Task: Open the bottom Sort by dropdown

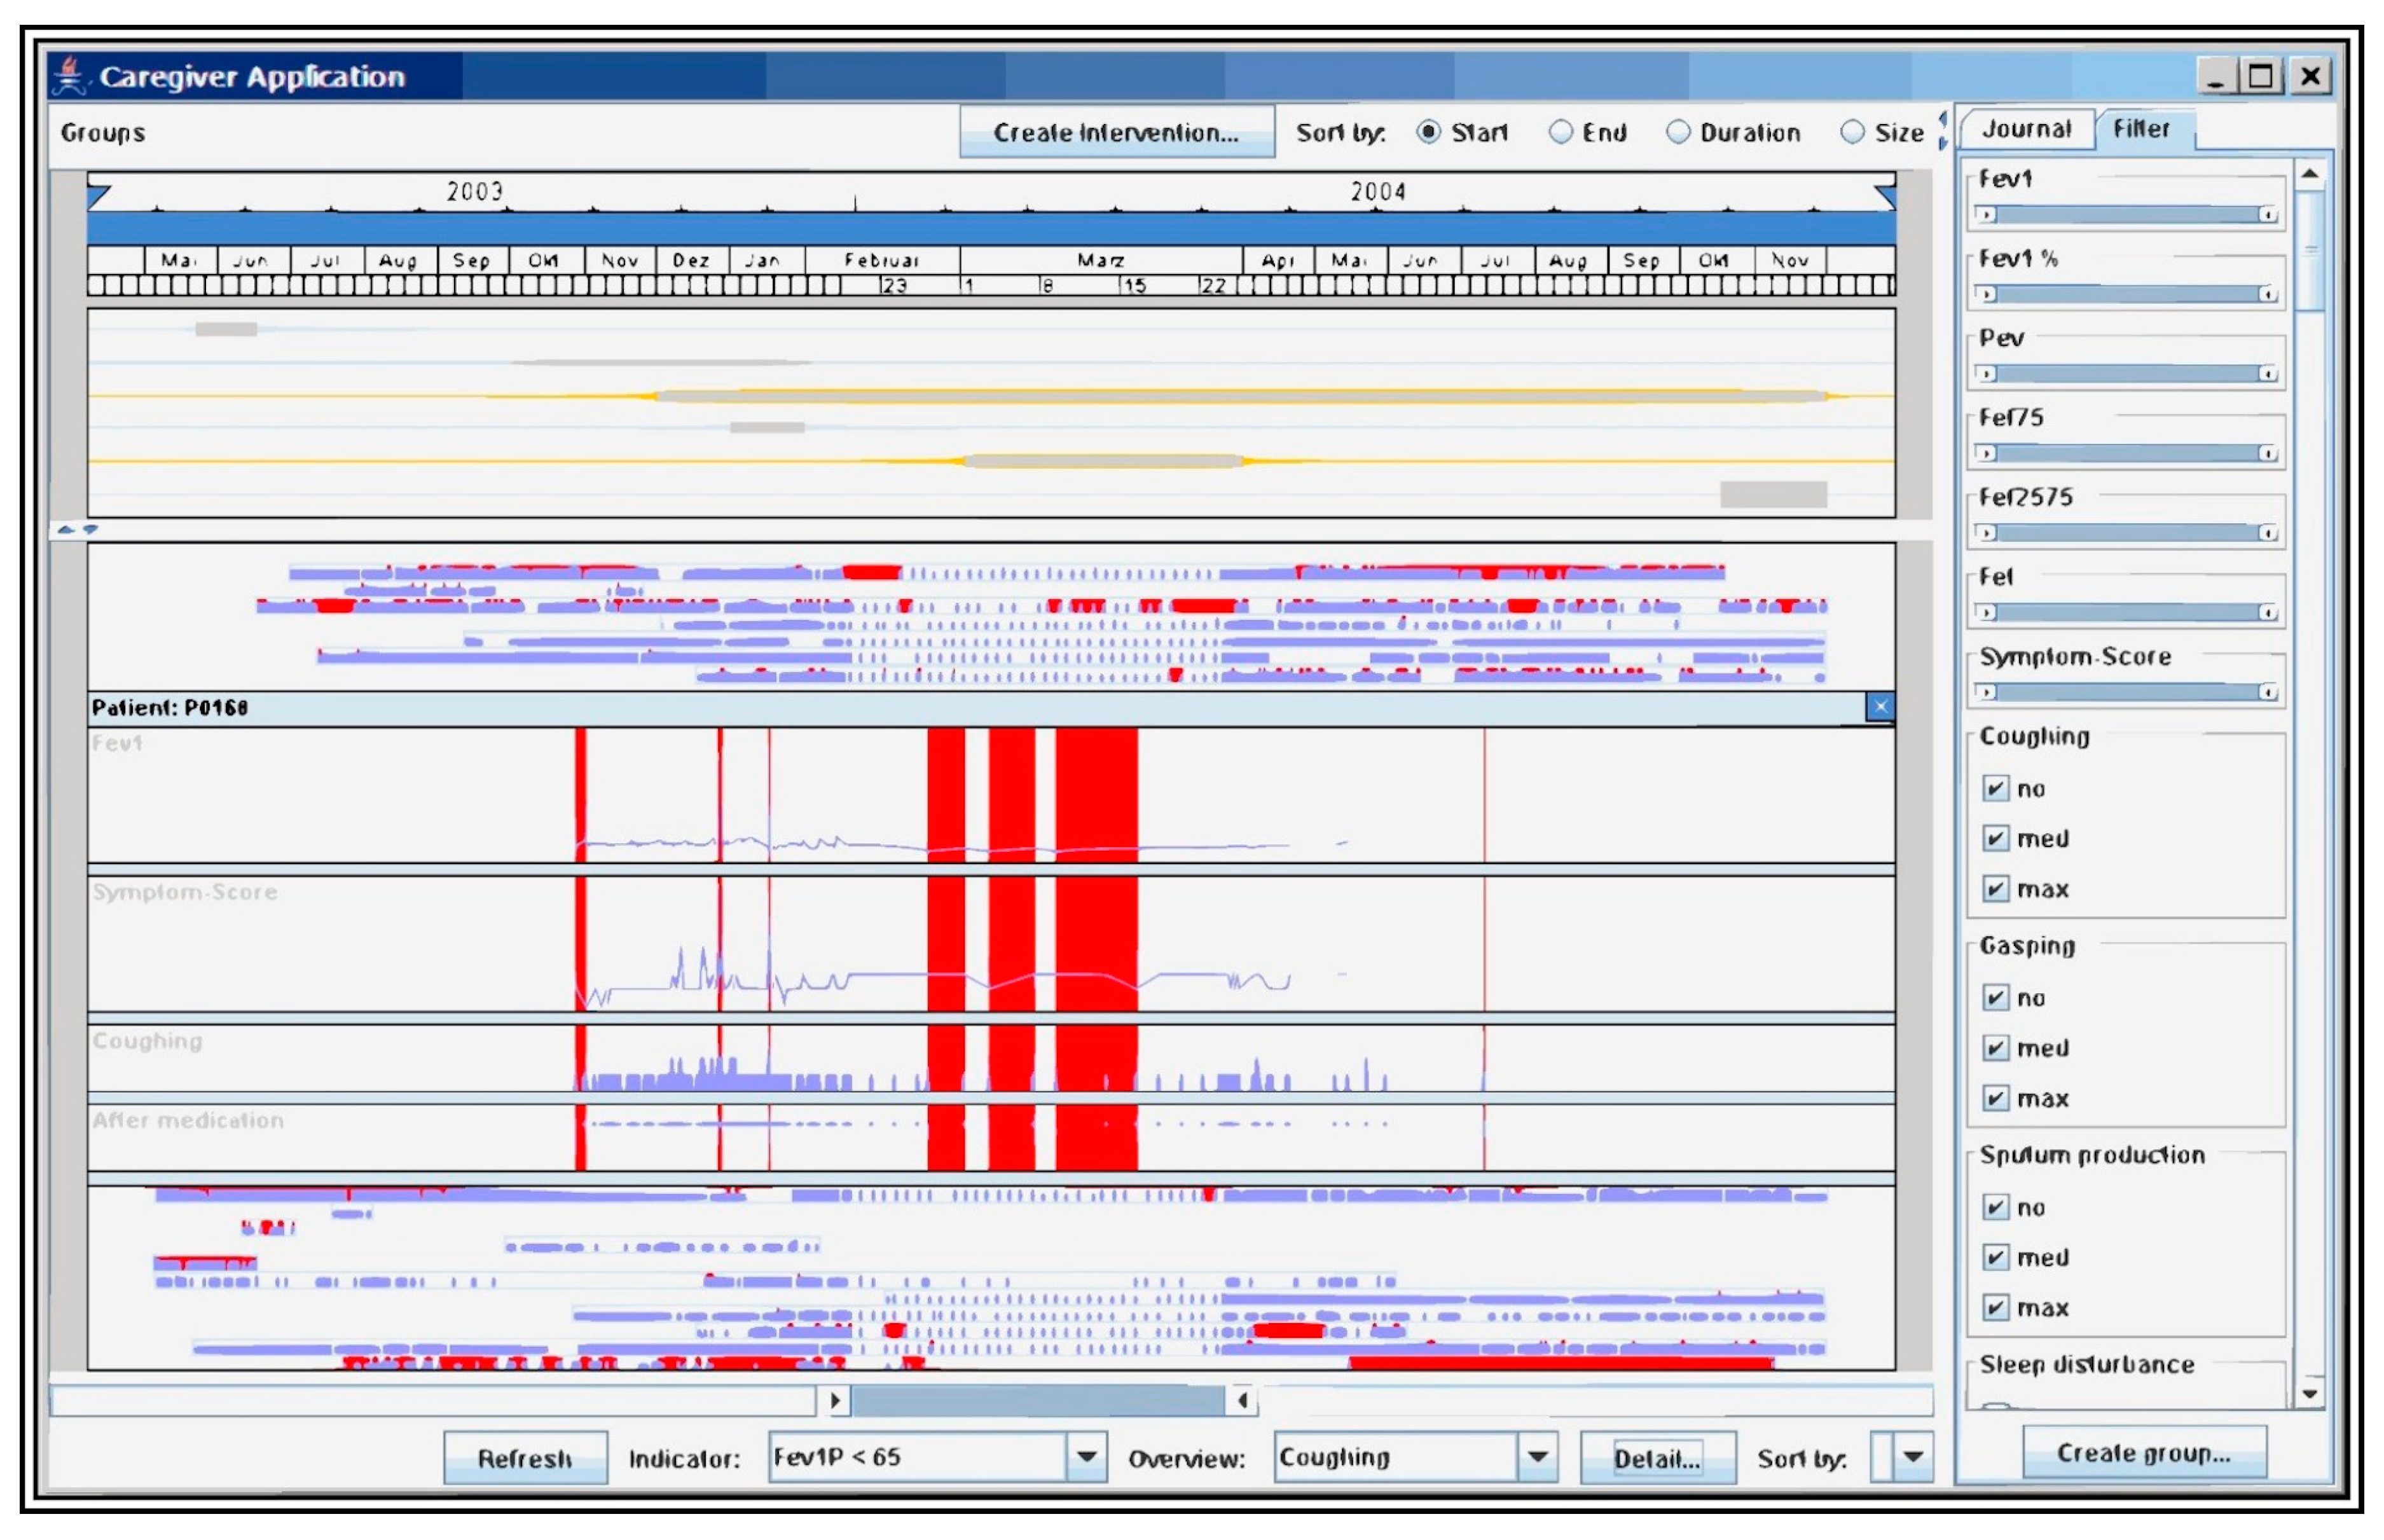Action: click(x=1912, y=1457)
